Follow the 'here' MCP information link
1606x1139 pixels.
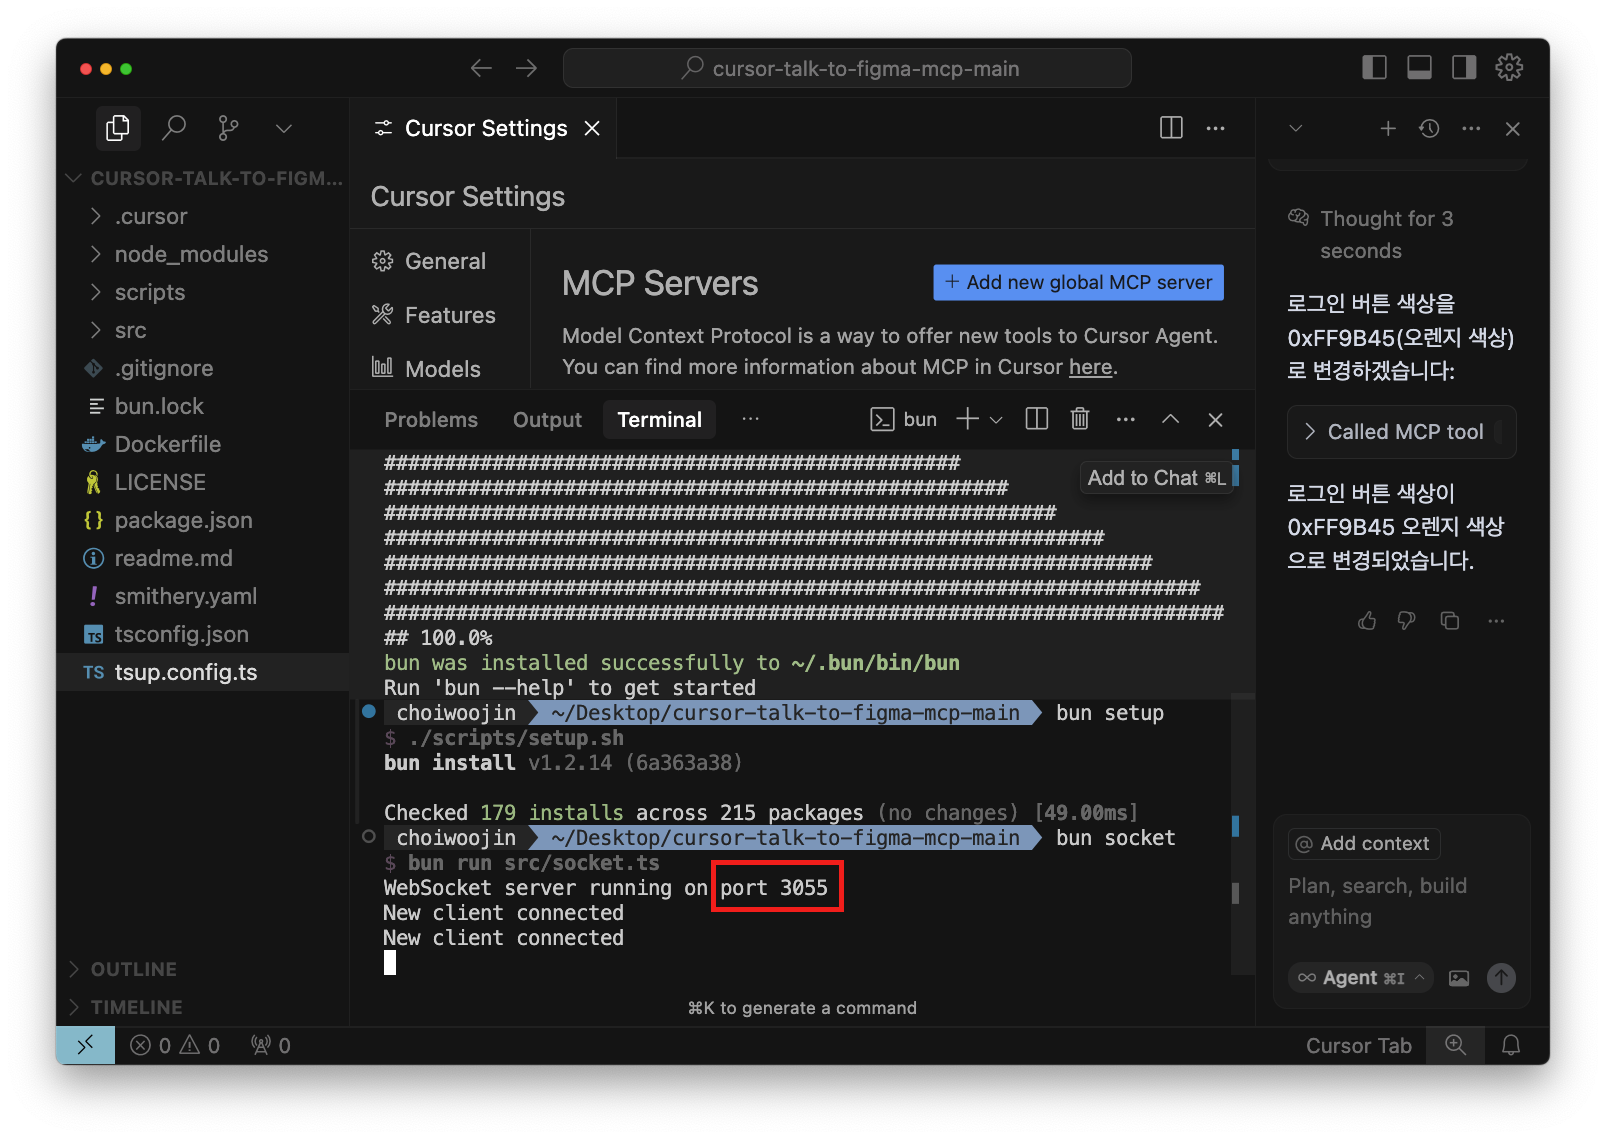[1090, 367]
